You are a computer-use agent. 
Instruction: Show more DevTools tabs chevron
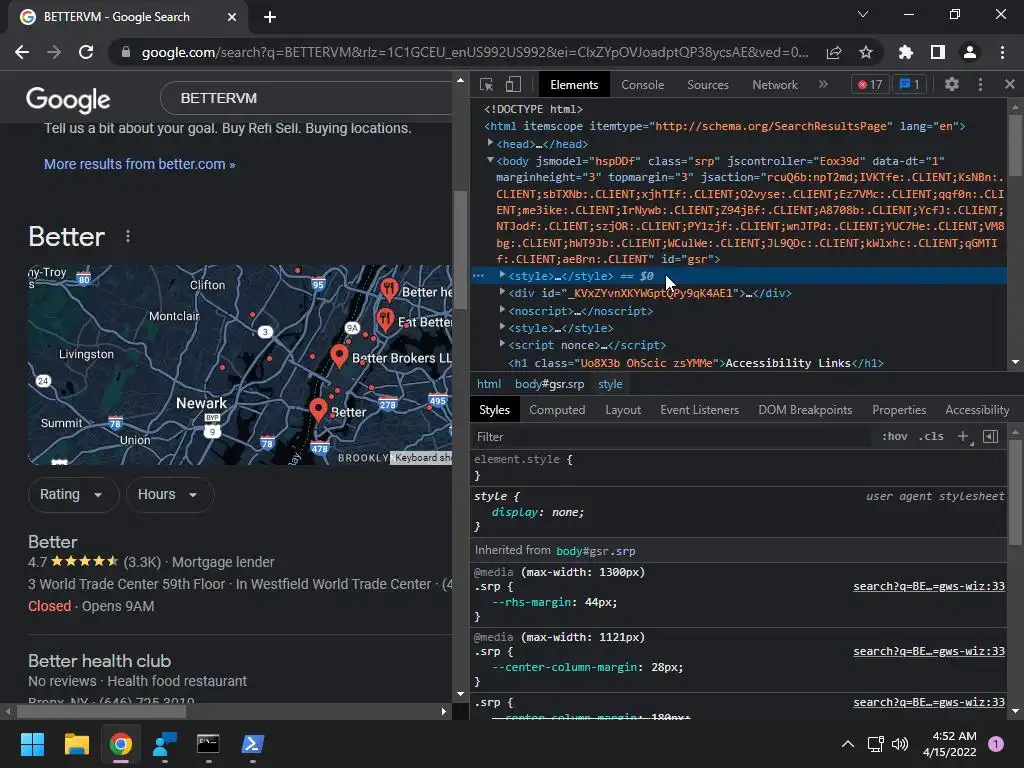pos(824,84)
